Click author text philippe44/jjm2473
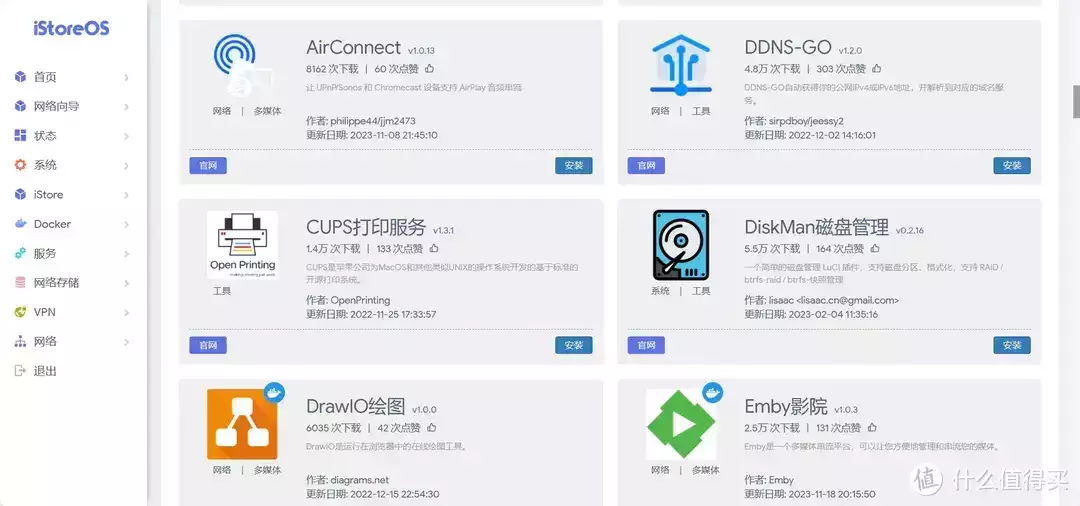1080x506 pixels. pyautogui.click(x=373, y=120)
